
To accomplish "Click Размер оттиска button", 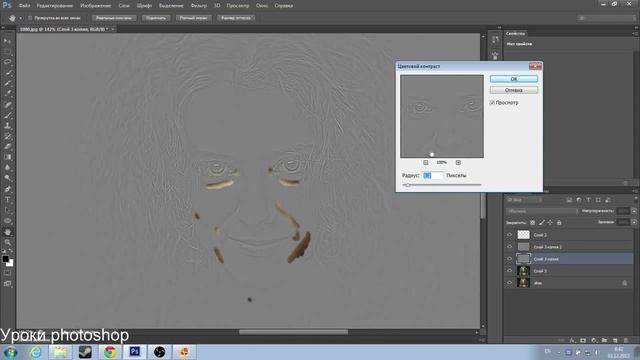I will pyautogui.click(x=236, y=18).
